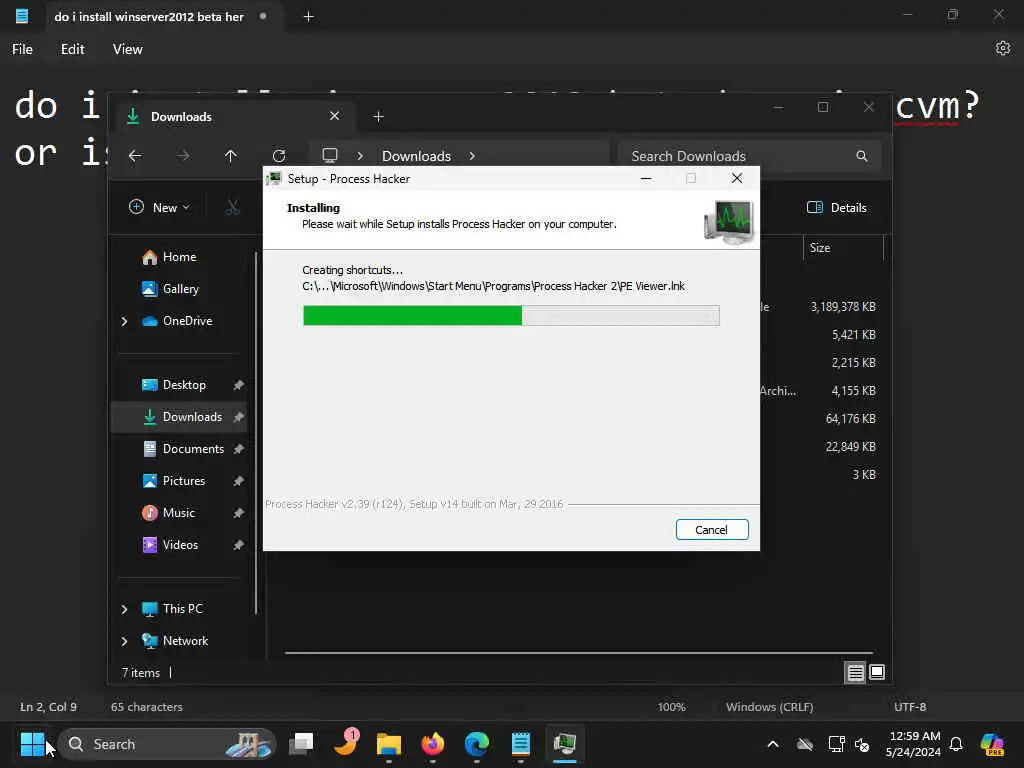Go up one folder level
Image resolution: width=1024 pixels, height=768 pixels.
click(231, 156)
